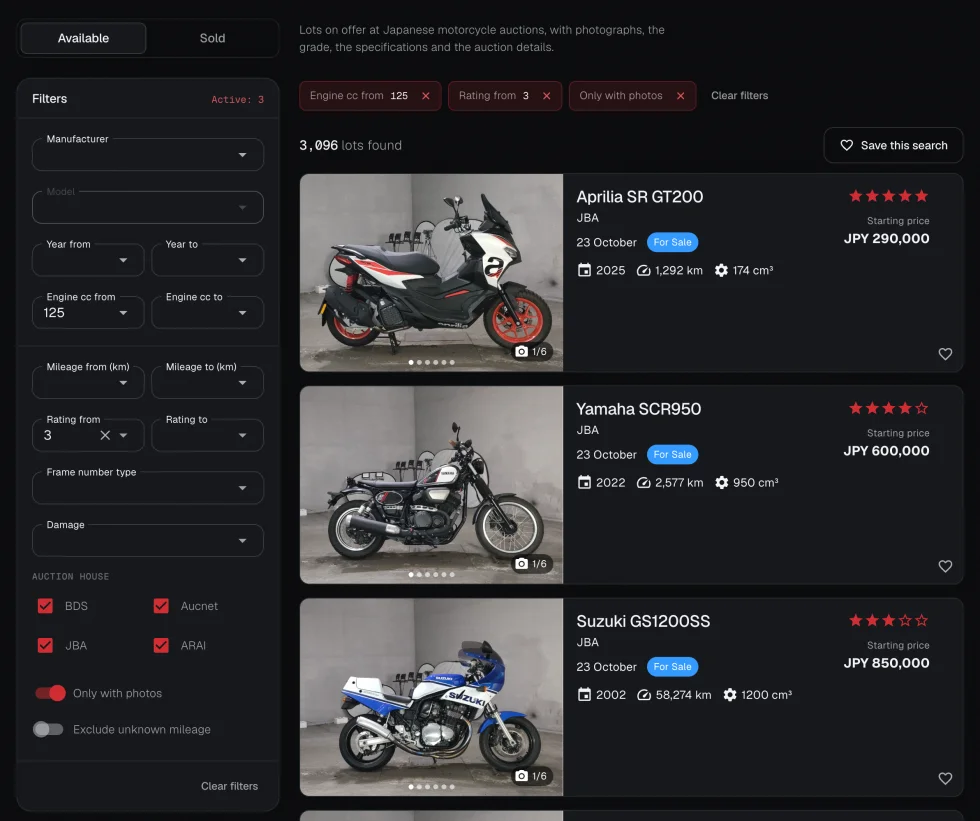Open the Manufacturer dropdown
The height and width of the screenshot is (821, 980).
pos(148,154)
